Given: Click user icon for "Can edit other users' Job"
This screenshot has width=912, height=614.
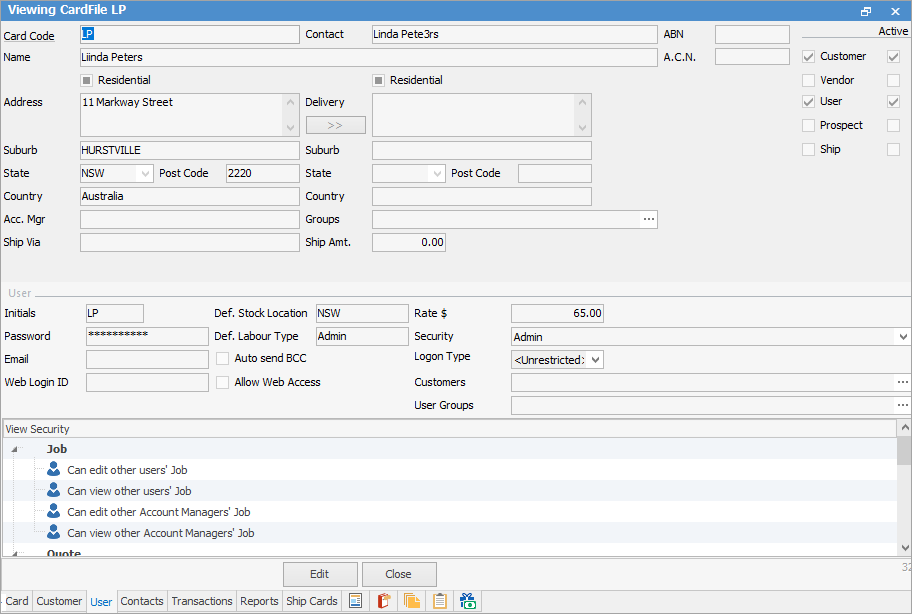Looking at the screenshot, I should (54, 469).
